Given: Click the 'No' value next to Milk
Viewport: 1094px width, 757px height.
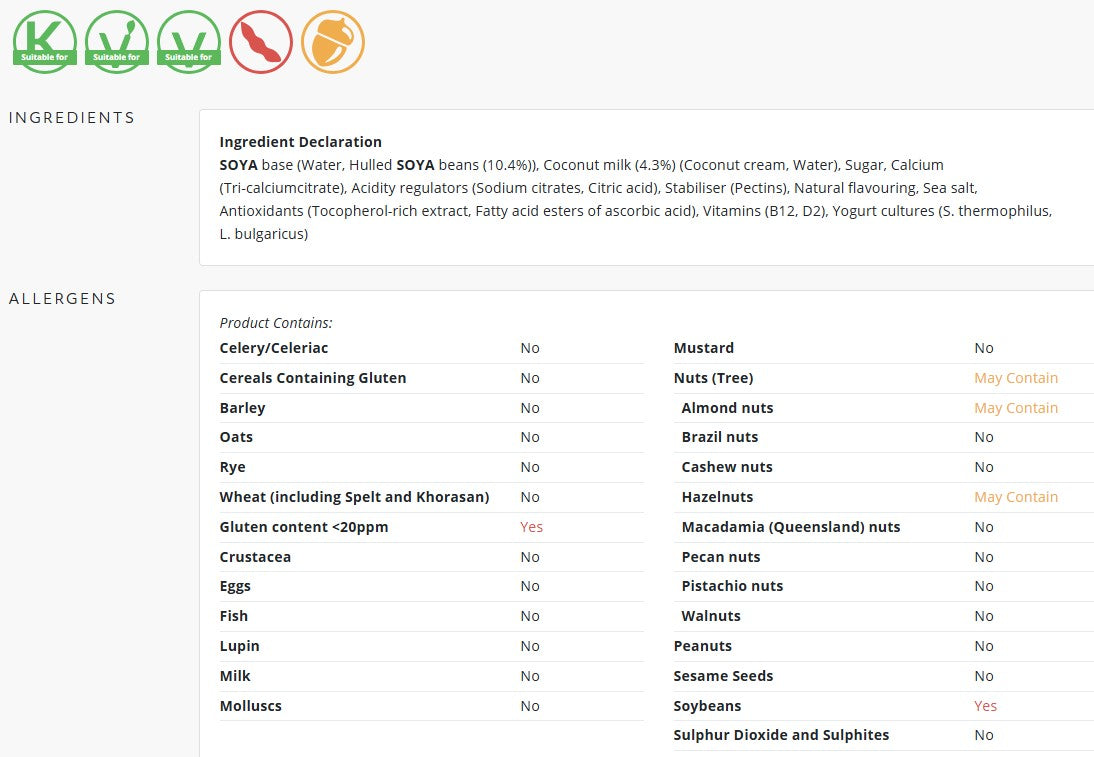Looking at the screenshot, I should [x=530, y=675].
